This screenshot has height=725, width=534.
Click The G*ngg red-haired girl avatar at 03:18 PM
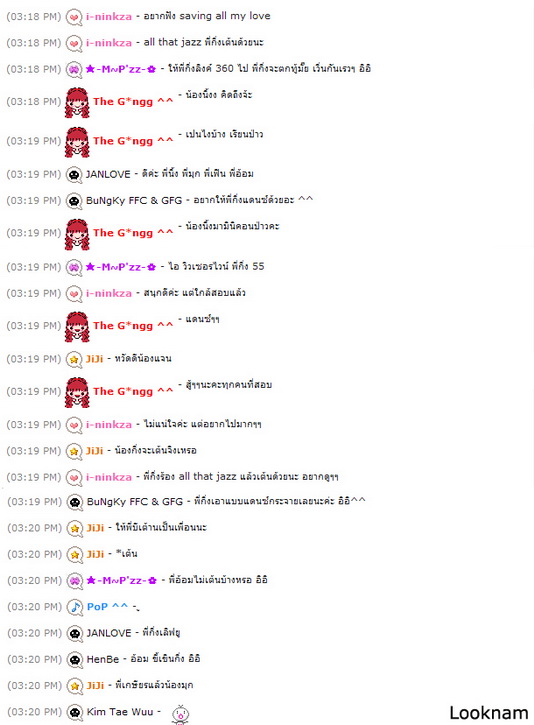77,102
